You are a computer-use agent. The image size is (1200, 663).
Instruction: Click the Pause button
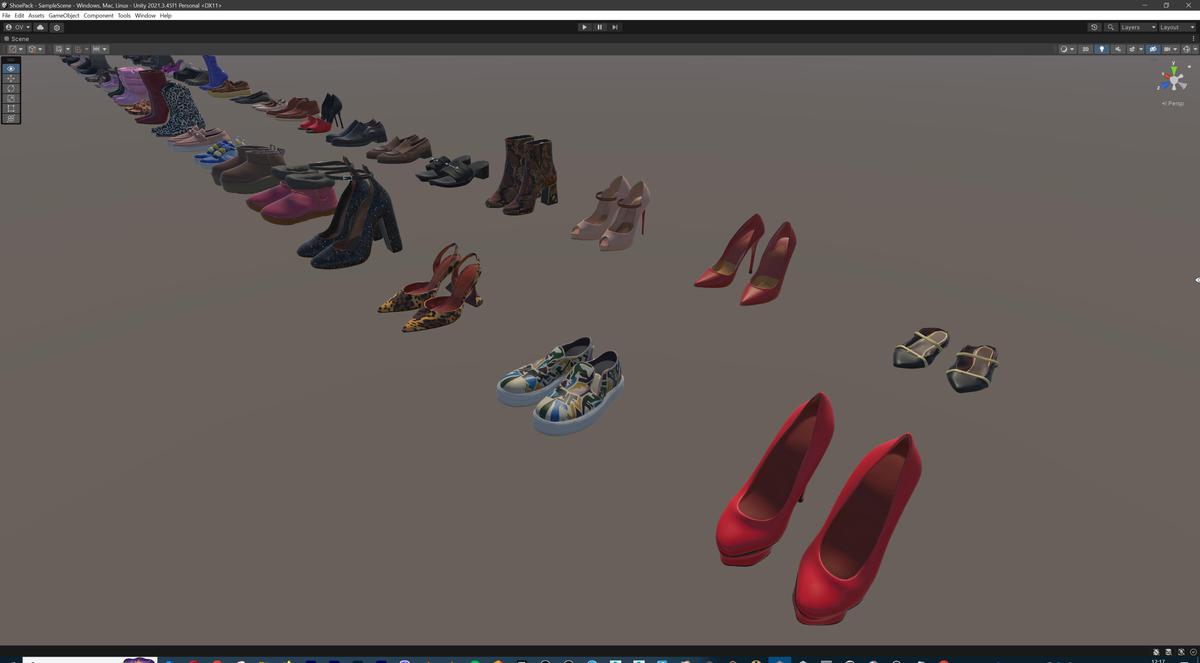(x=599, y=27)
